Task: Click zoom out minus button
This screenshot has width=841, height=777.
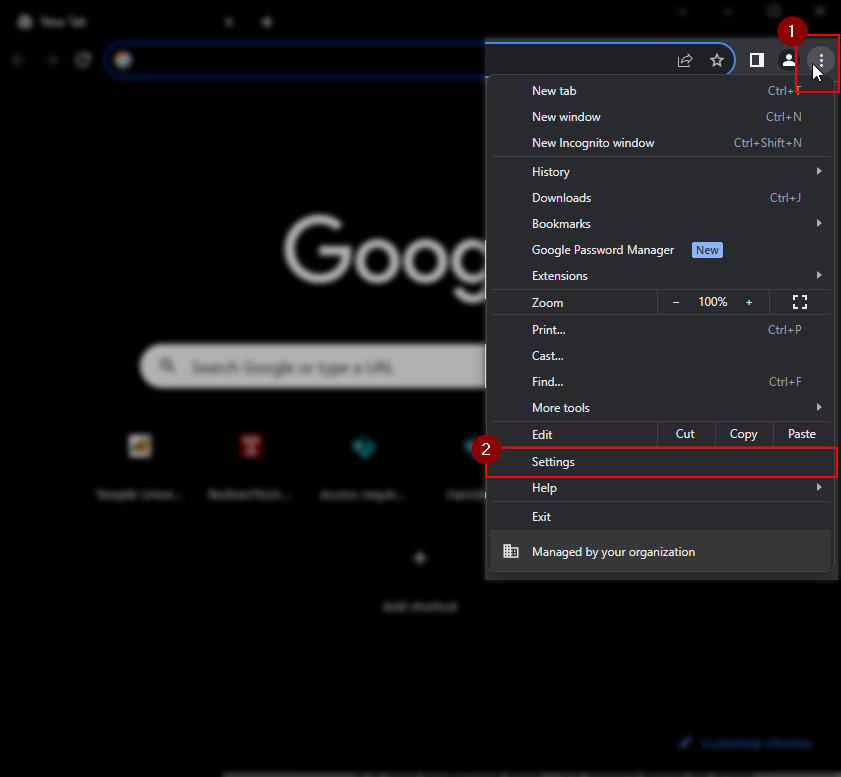Action: click(x=676, y=302)
